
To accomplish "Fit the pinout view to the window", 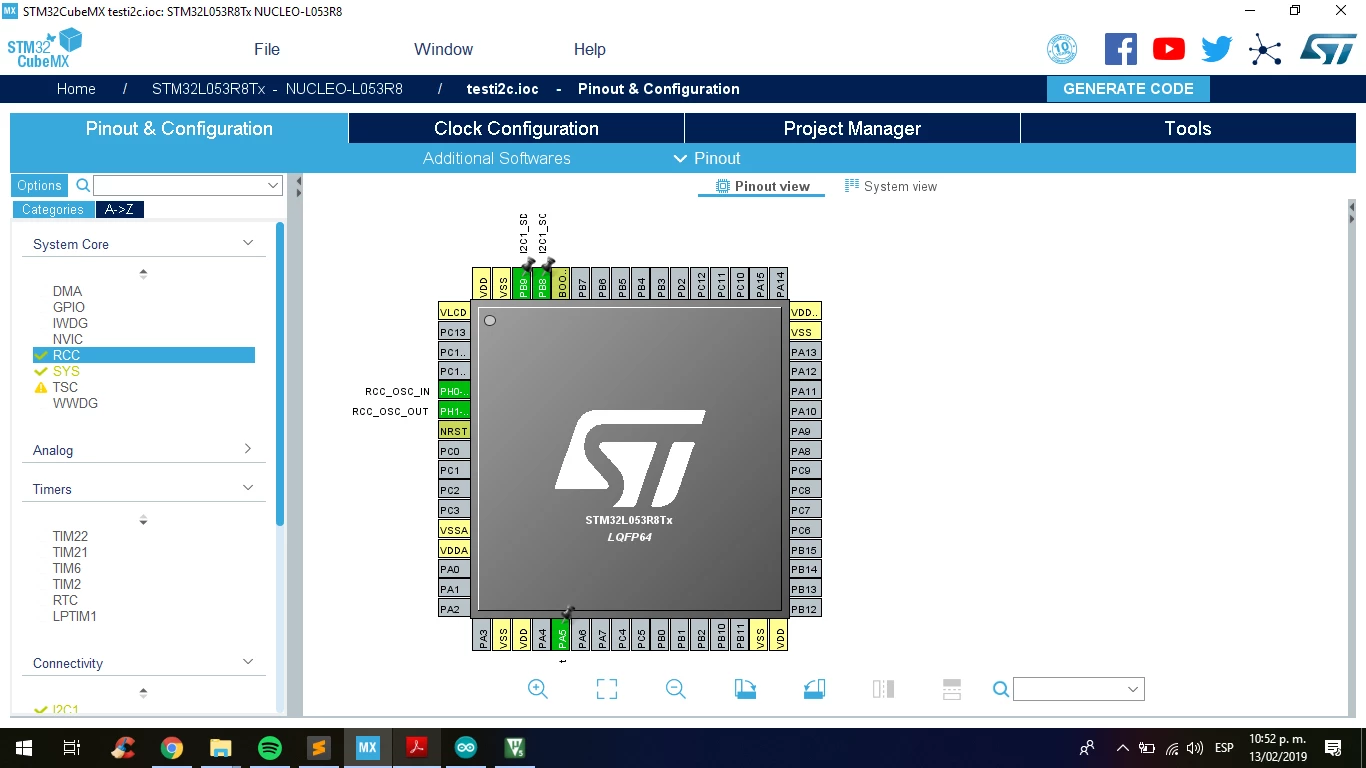I will [x=607, y=688].
